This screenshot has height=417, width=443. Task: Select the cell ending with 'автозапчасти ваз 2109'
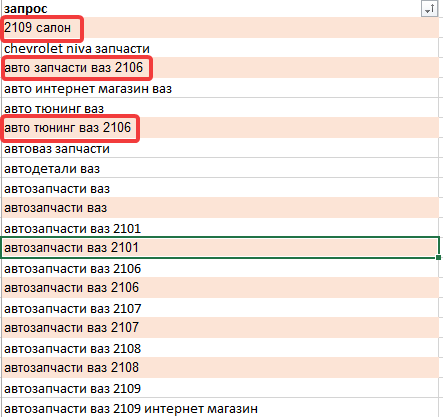(220, 388)
